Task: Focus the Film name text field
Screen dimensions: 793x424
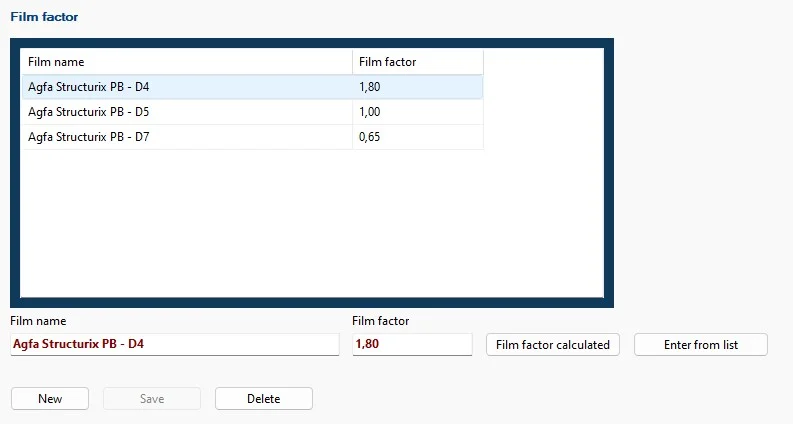Action: [x=175, y=344]
